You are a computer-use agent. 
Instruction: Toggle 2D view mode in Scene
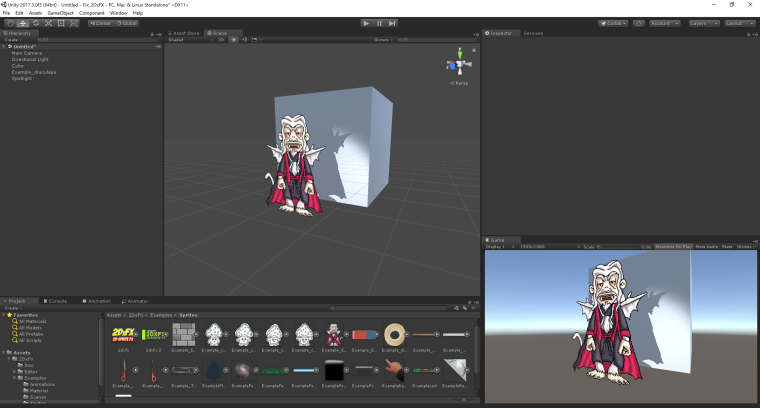(221, 40)
